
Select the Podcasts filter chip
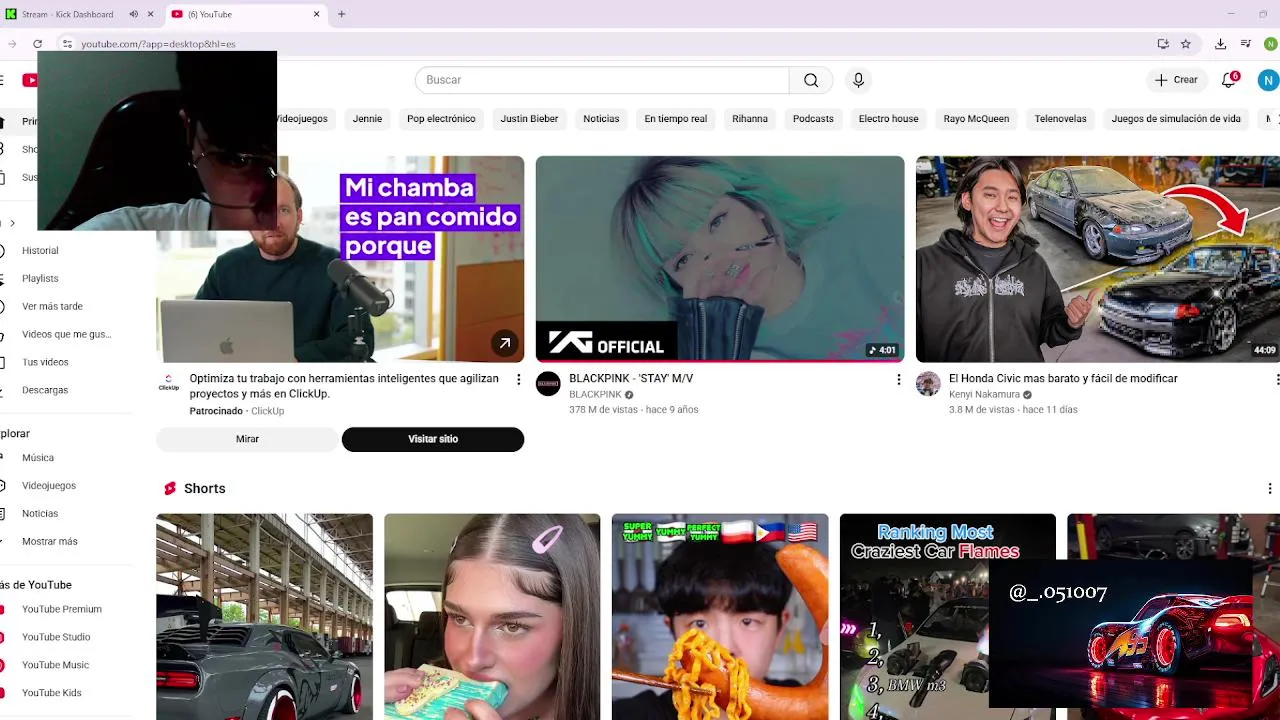(813, 119)
